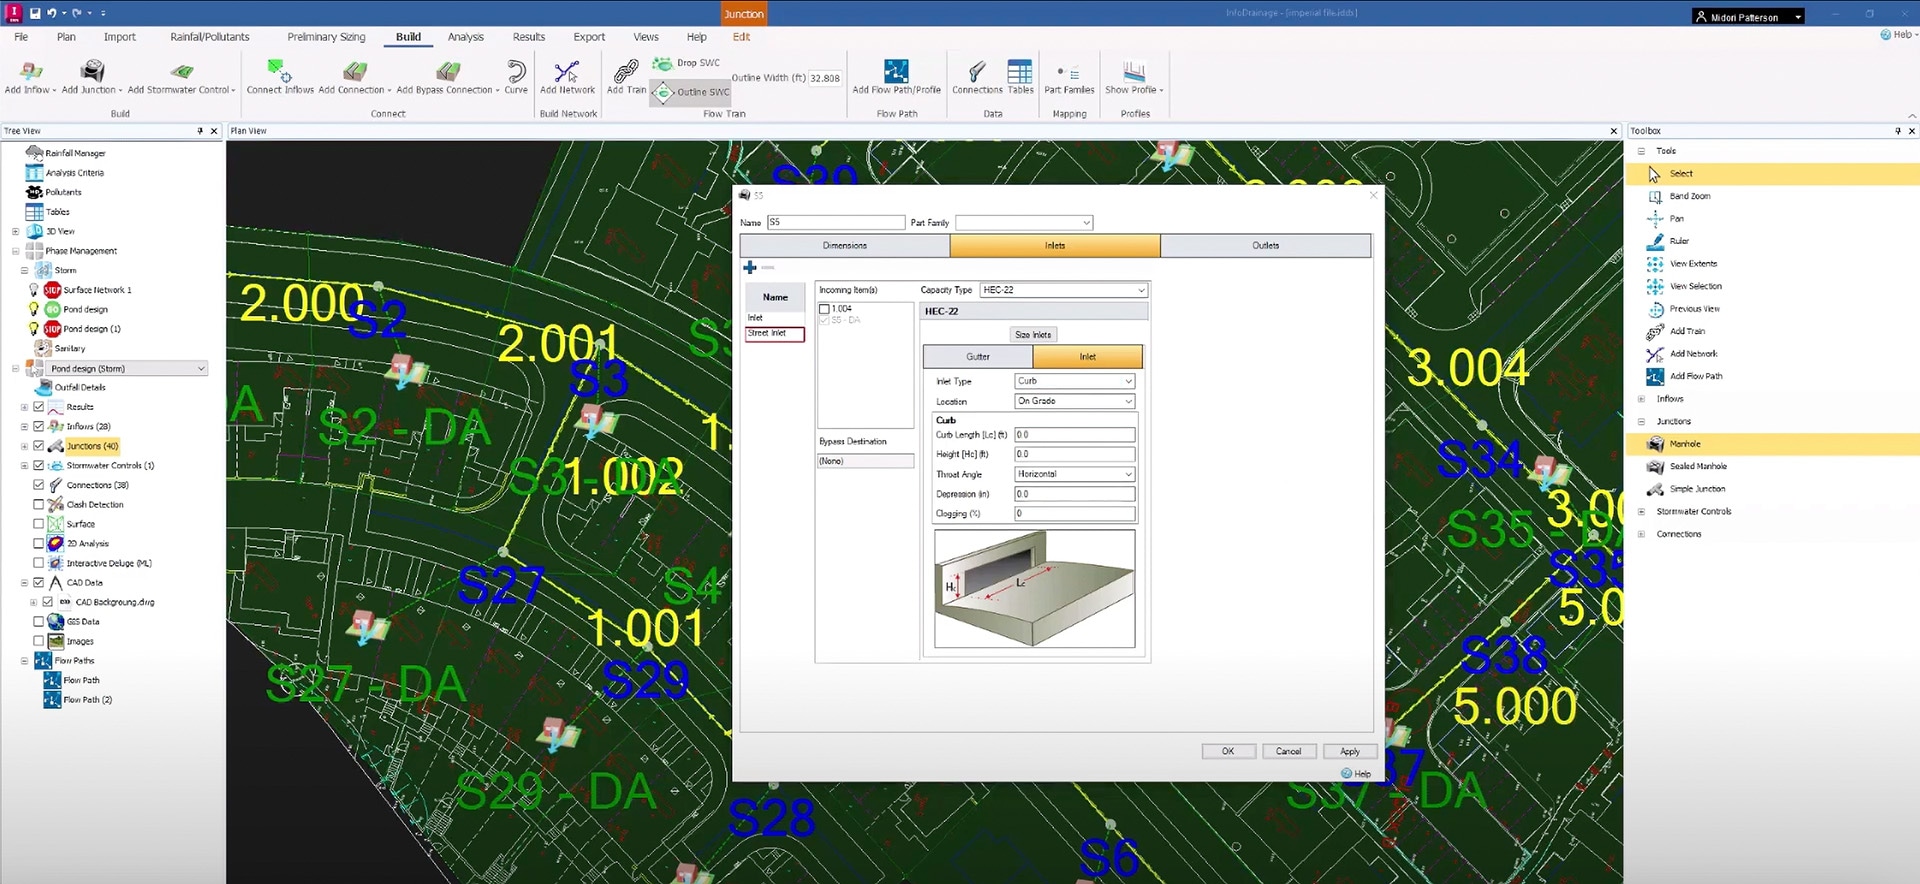The width and height of the screenshot is (1920, 884).
Task: Click the Band Zoom tool icon
Action: click(x=1655, y=196)
